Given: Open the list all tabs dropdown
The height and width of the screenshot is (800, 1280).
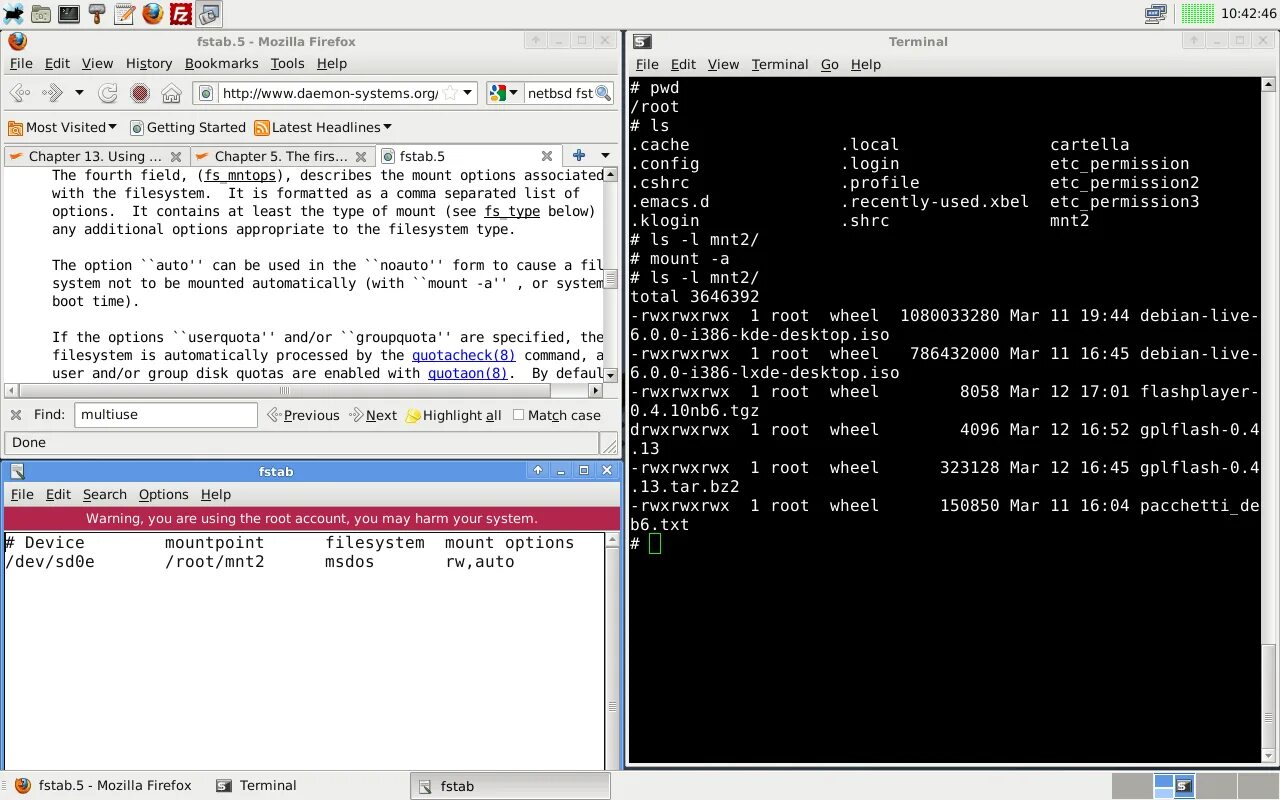Looking at the screenshot, I should click(x=605, y=156).
